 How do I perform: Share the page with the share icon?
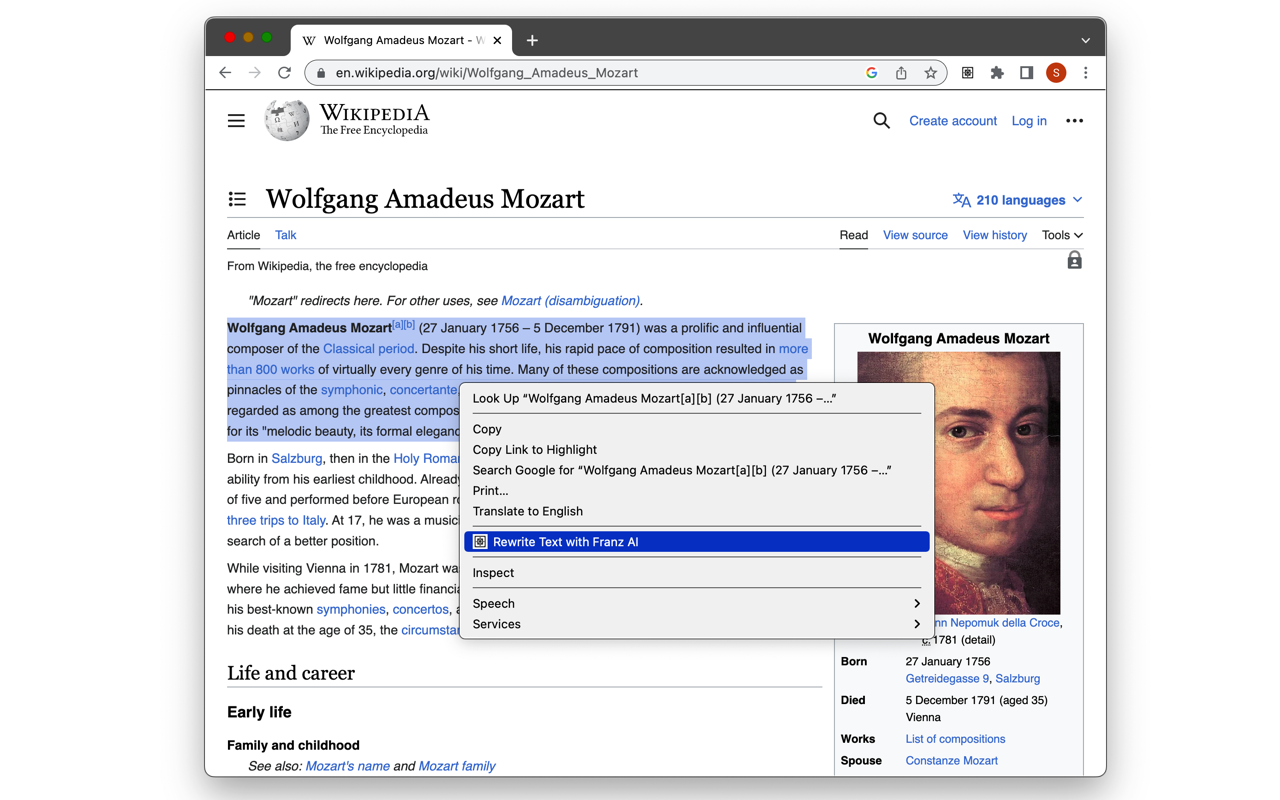point(901,73)
